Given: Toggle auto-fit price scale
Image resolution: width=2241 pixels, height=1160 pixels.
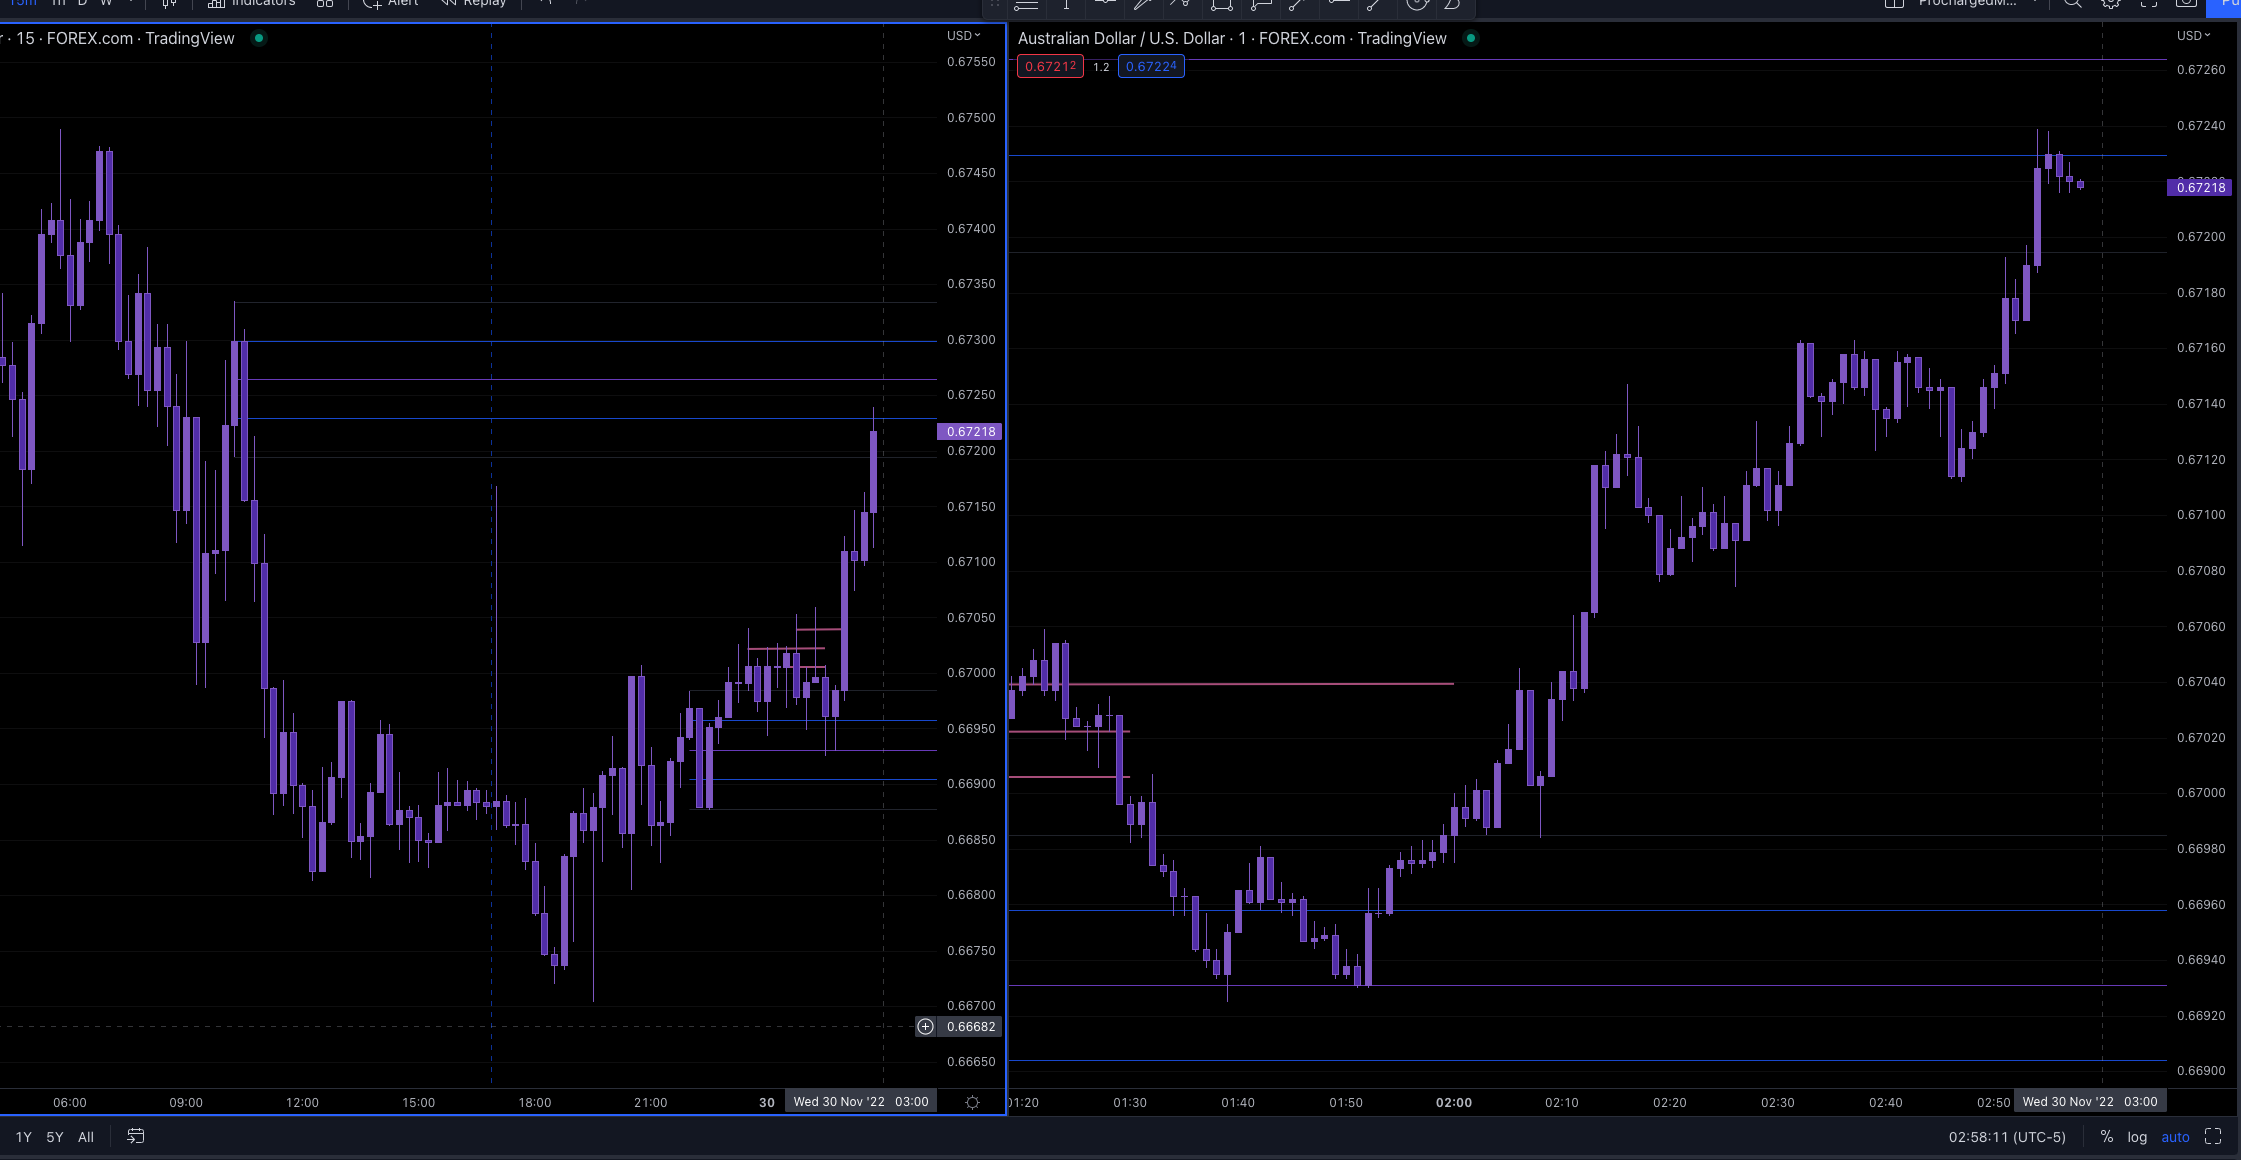Looking at the screenshot, I should pyautogui.click(x=2176, y=1137).
